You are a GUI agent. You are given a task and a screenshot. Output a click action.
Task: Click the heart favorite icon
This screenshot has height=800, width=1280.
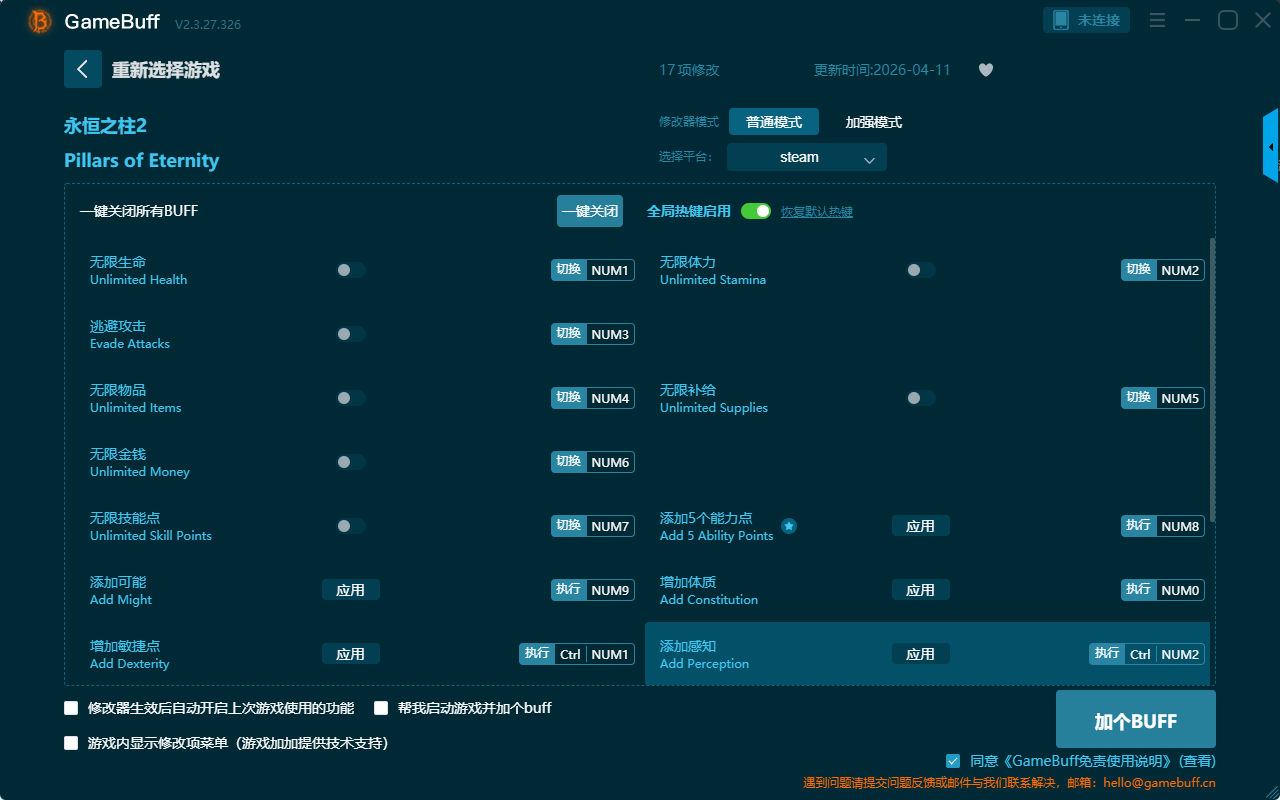coord(985,70)
